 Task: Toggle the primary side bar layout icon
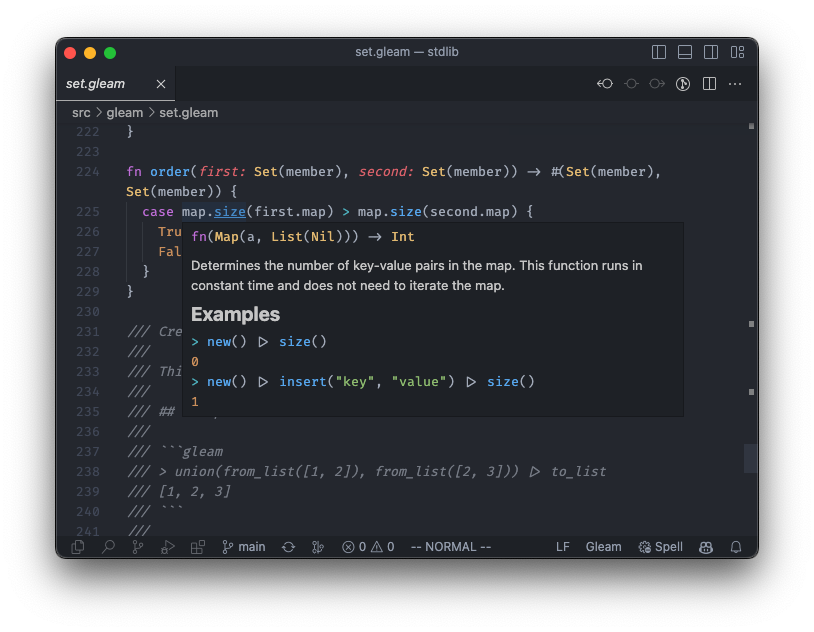point(658,52)
